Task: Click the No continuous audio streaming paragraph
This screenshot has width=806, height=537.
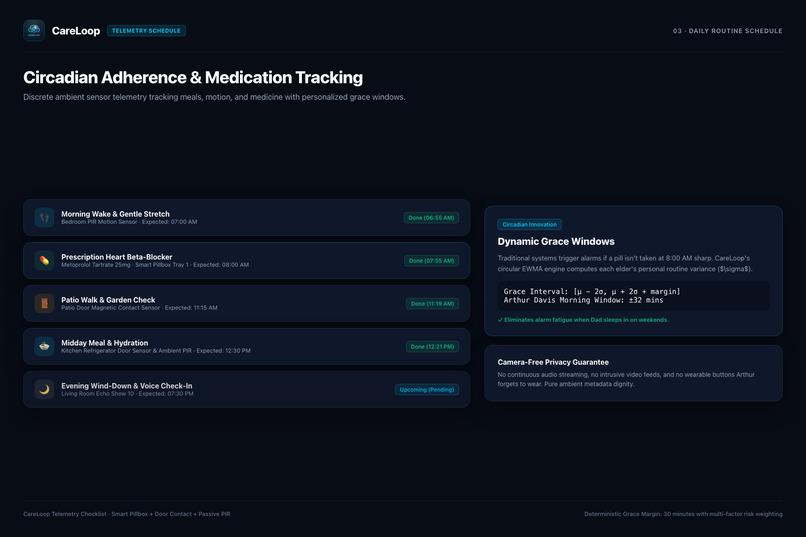Action: point(626,379)
